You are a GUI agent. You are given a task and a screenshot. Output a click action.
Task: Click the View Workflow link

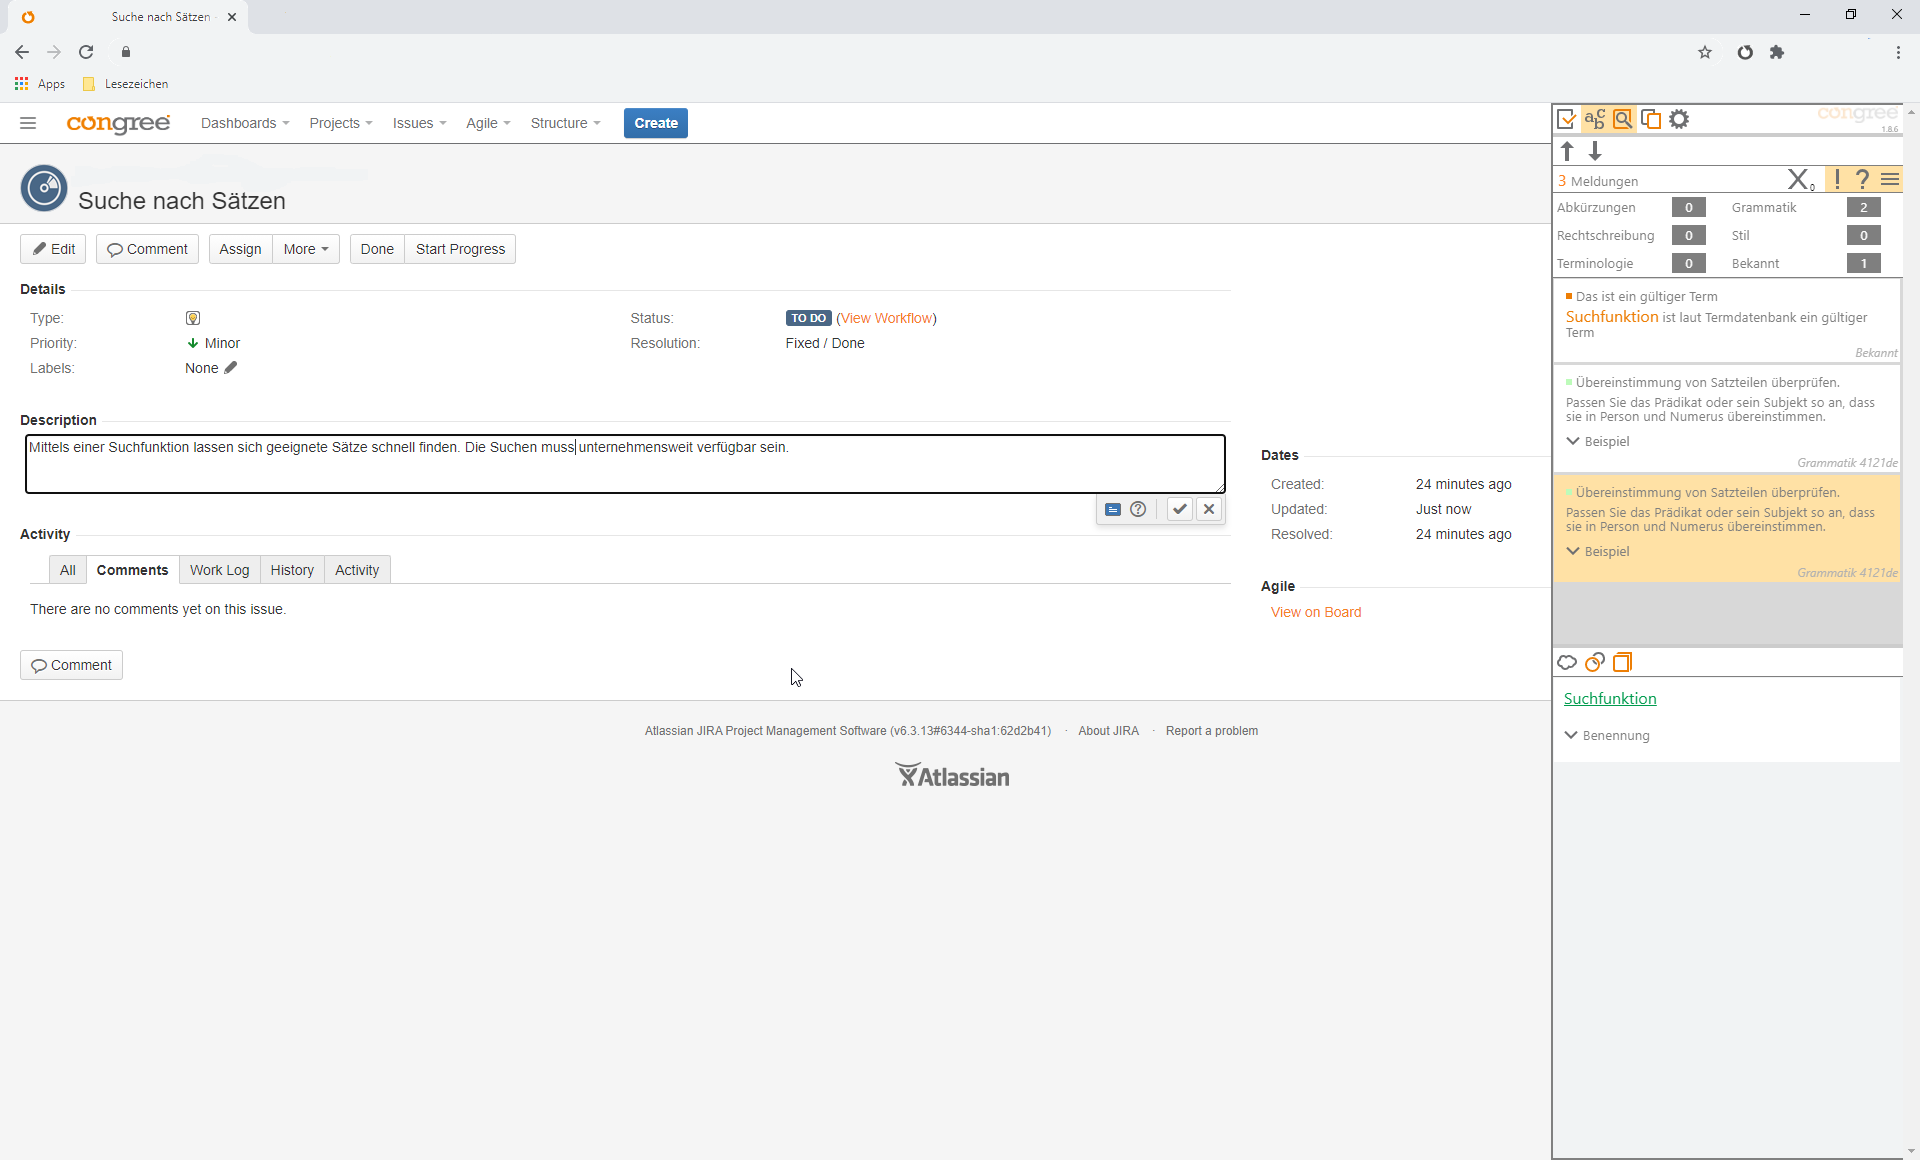[887, 318]
